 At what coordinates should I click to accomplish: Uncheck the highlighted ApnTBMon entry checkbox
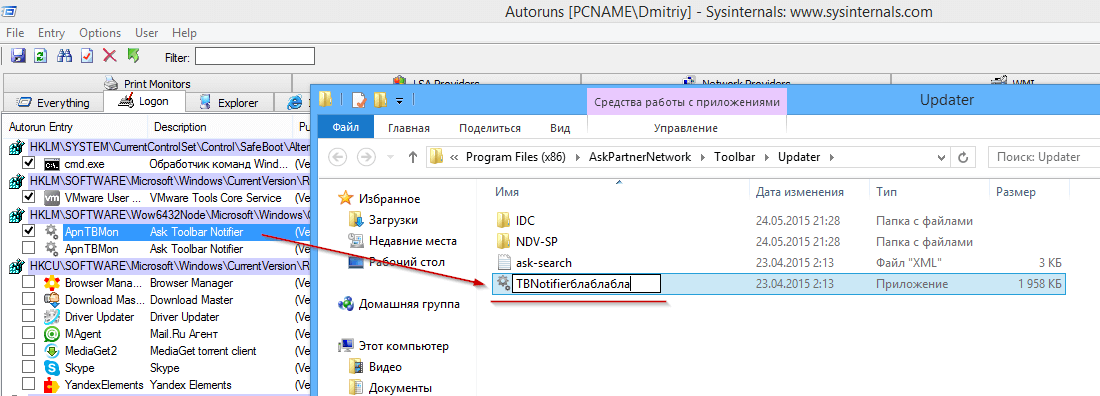(29, 231)
